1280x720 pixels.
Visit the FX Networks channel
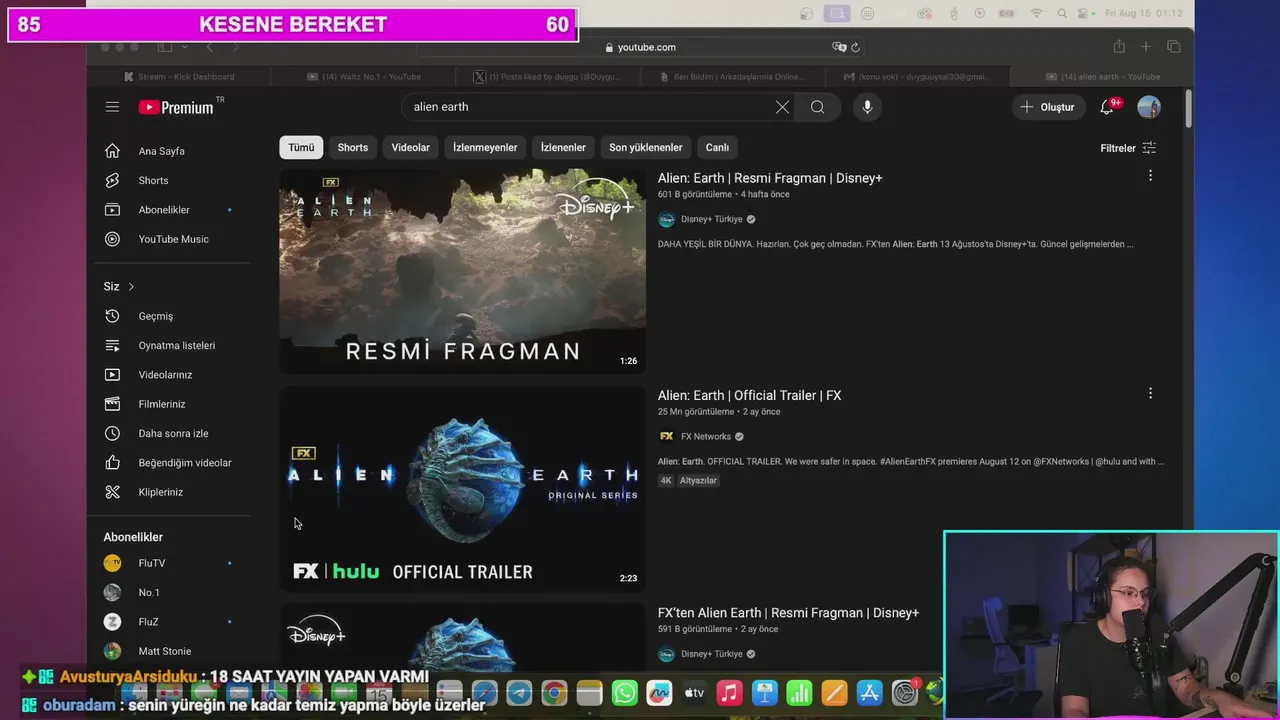pyautogui.click(x=706, y=437)
